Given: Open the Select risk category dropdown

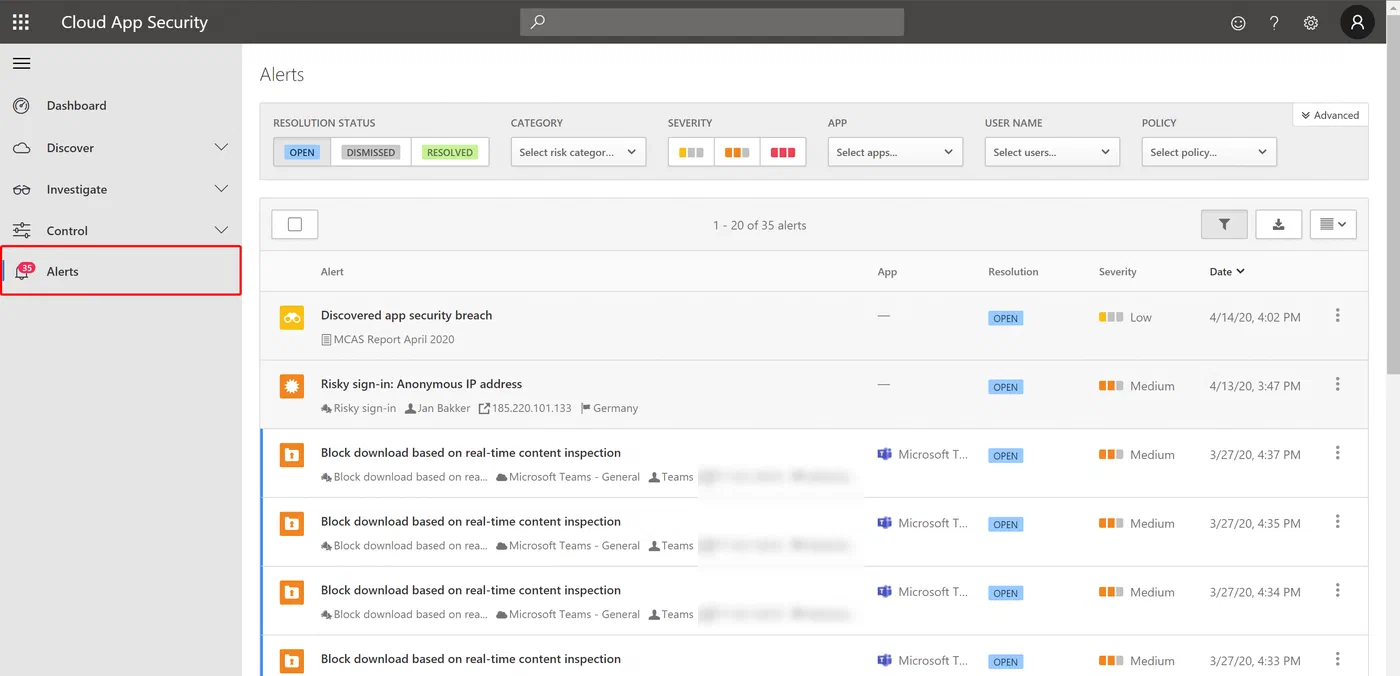Looking at the screenshot, I should tap(578, 152).
